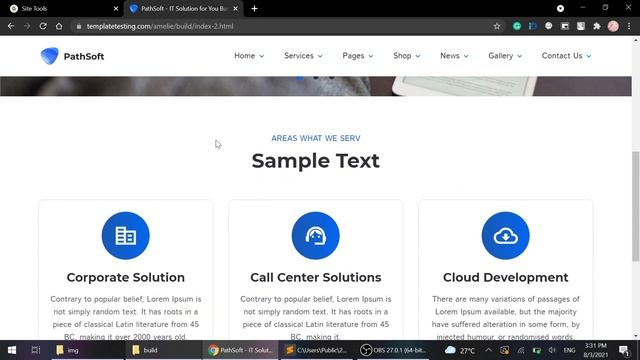640x360 pixels.
Task: Click the ENG language indicator
Action: pyautogui.click(x=569, y=350)
